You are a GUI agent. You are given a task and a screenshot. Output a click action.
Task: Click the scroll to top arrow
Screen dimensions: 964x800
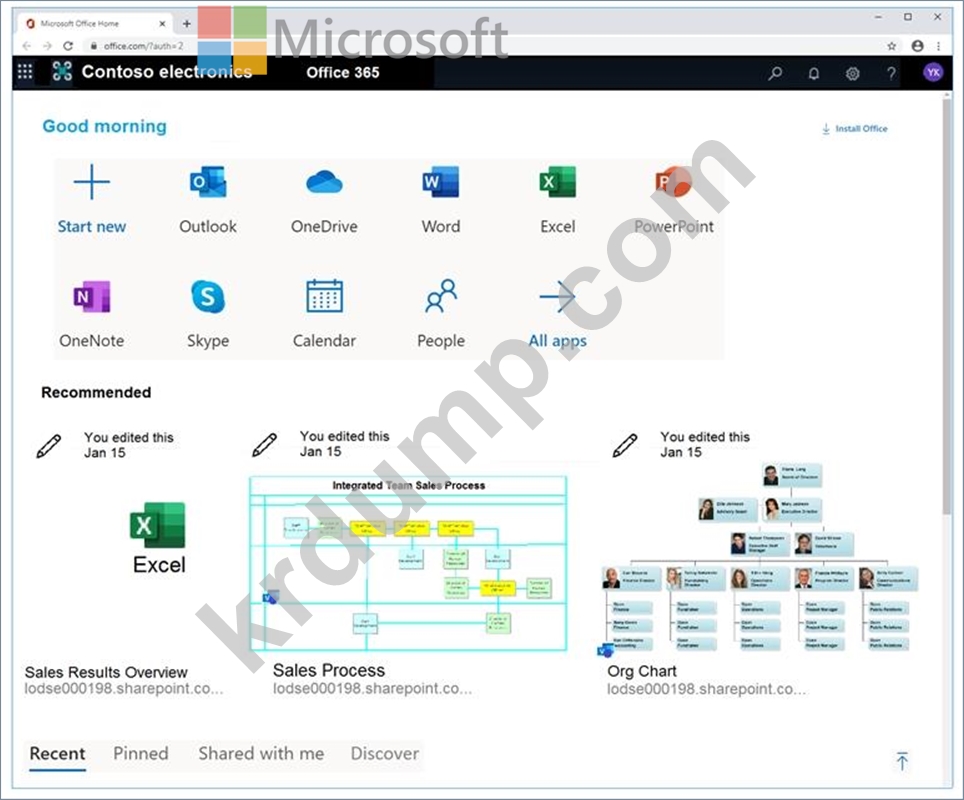902,761
